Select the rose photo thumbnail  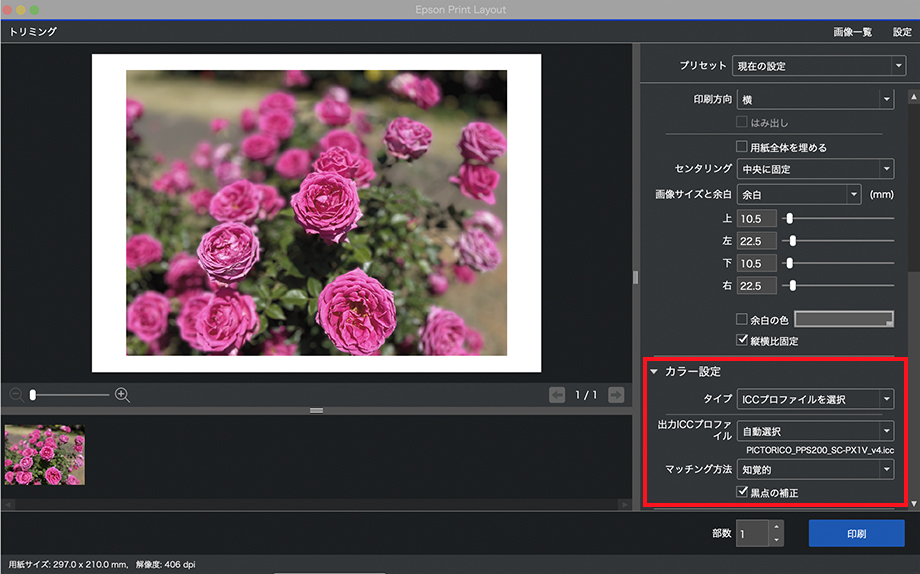pos(45,455)
